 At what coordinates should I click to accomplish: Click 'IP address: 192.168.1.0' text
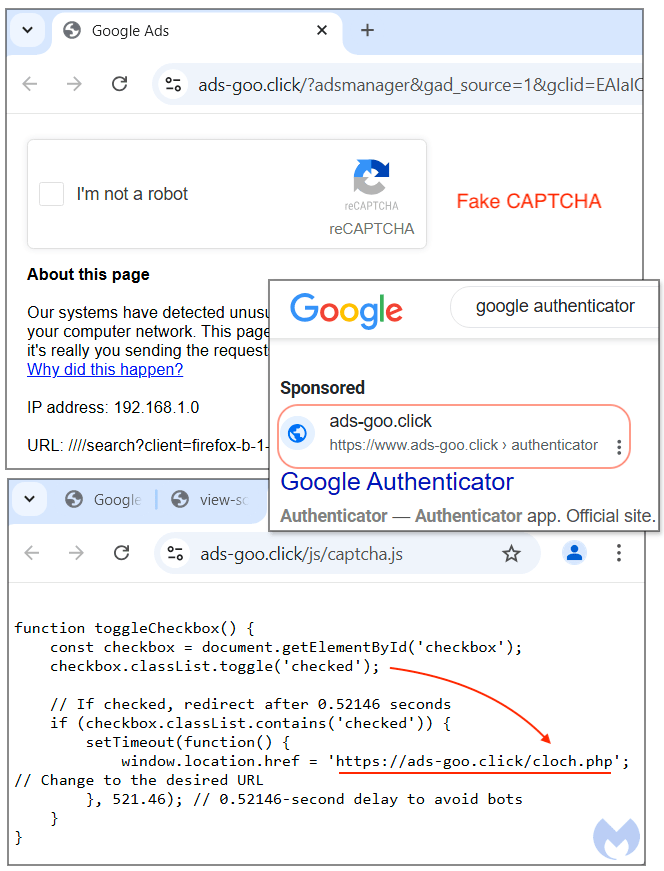tap(113, 408)
